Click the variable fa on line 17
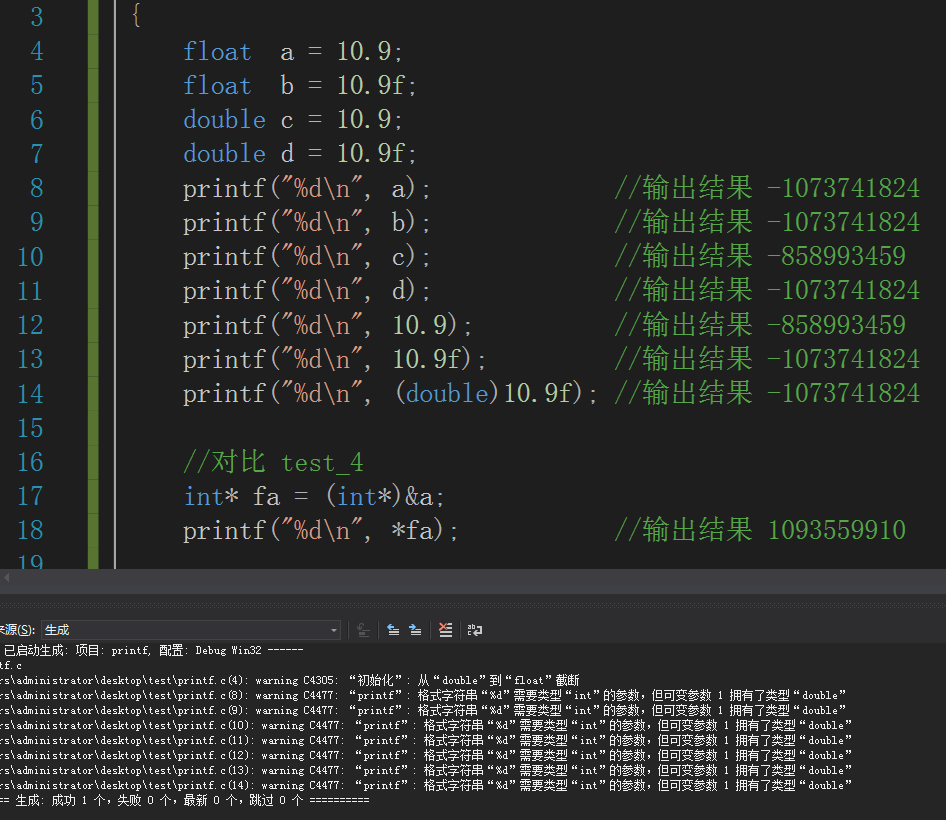This screenshot has width=946, height=820. coord(266,497)
